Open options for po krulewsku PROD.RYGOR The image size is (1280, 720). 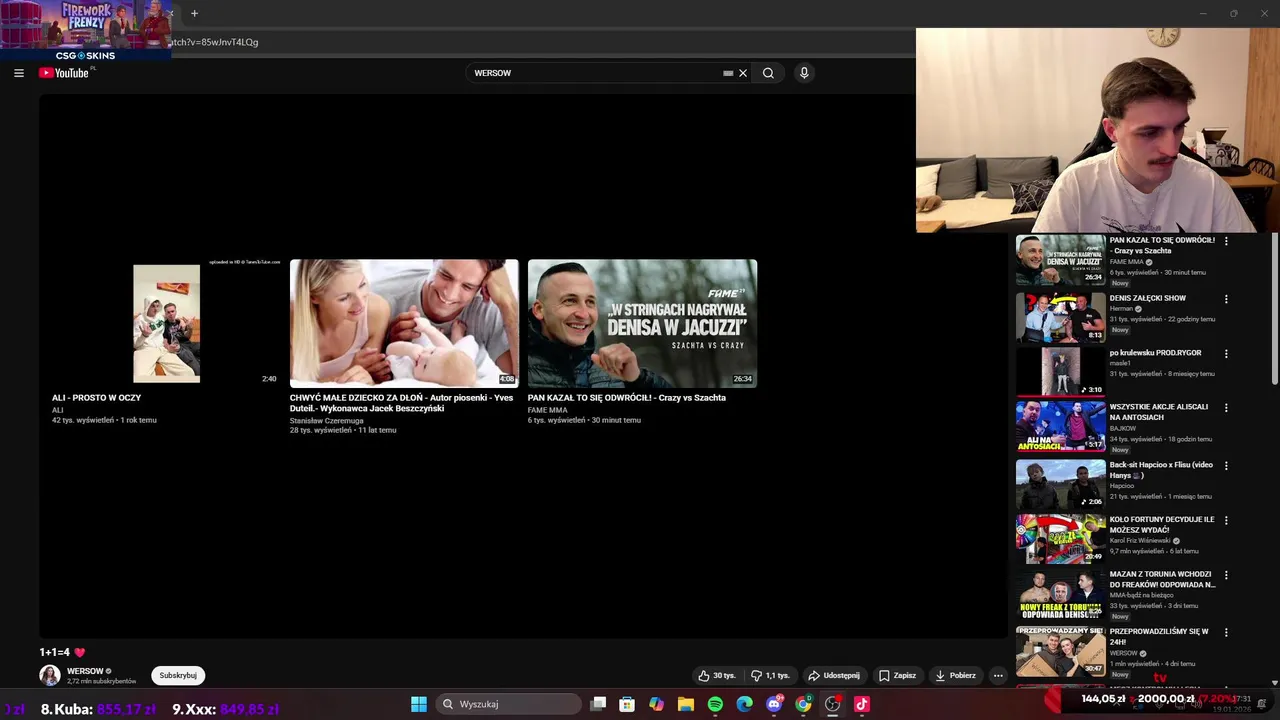pos(1226,354)
